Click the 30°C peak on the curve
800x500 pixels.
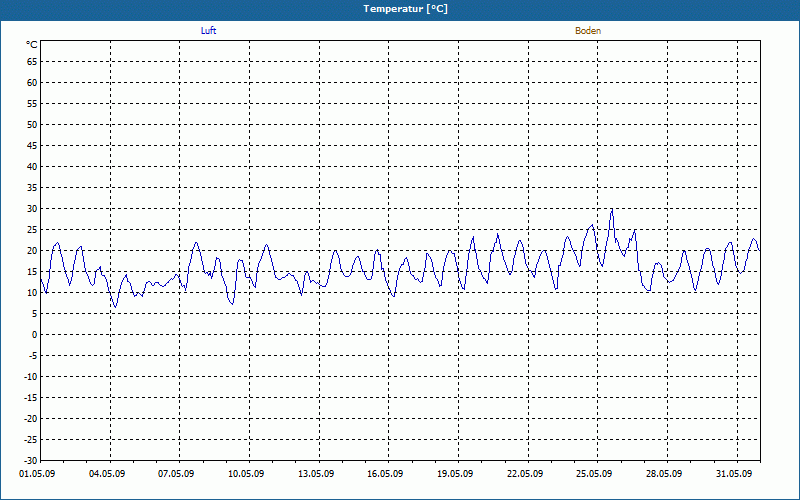(612, 209)
